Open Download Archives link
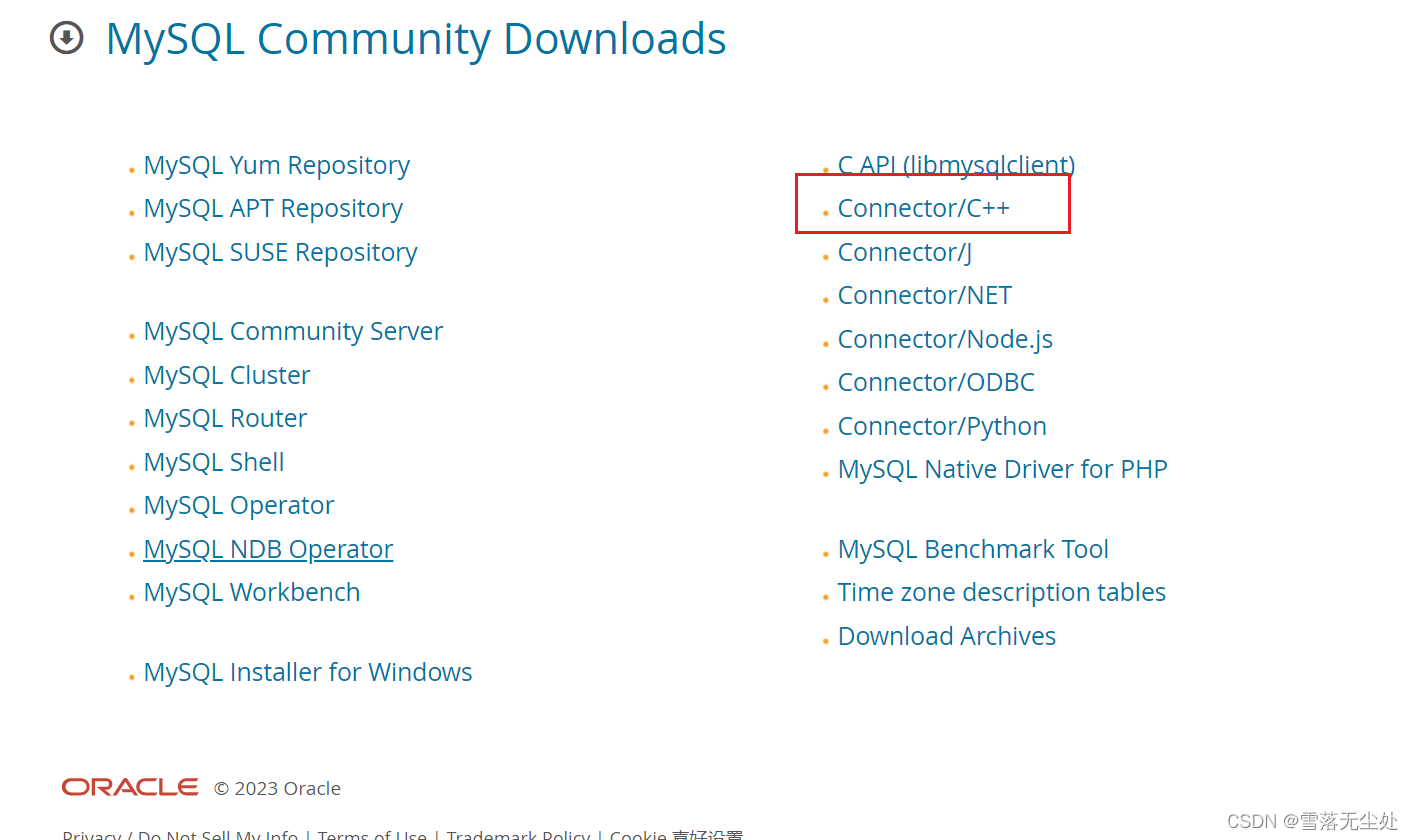The image size is (1413, 840). click(x=947, y=636)
